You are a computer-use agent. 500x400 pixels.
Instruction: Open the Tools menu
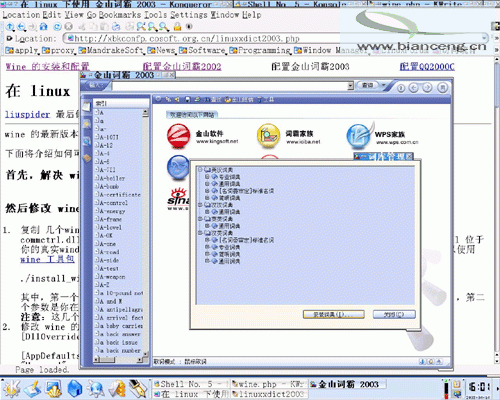[156, 15]
